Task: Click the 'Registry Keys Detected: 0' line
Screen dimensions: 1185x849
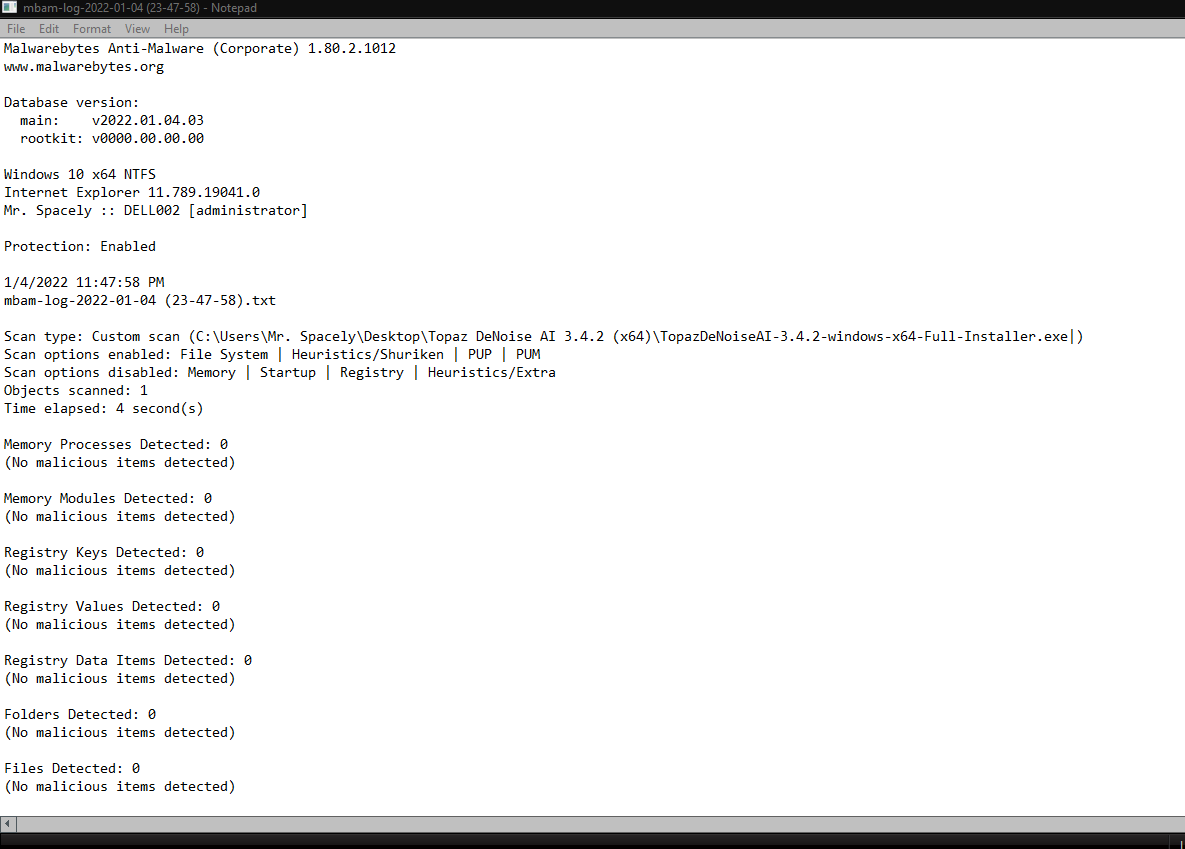Action: (104, 553)
